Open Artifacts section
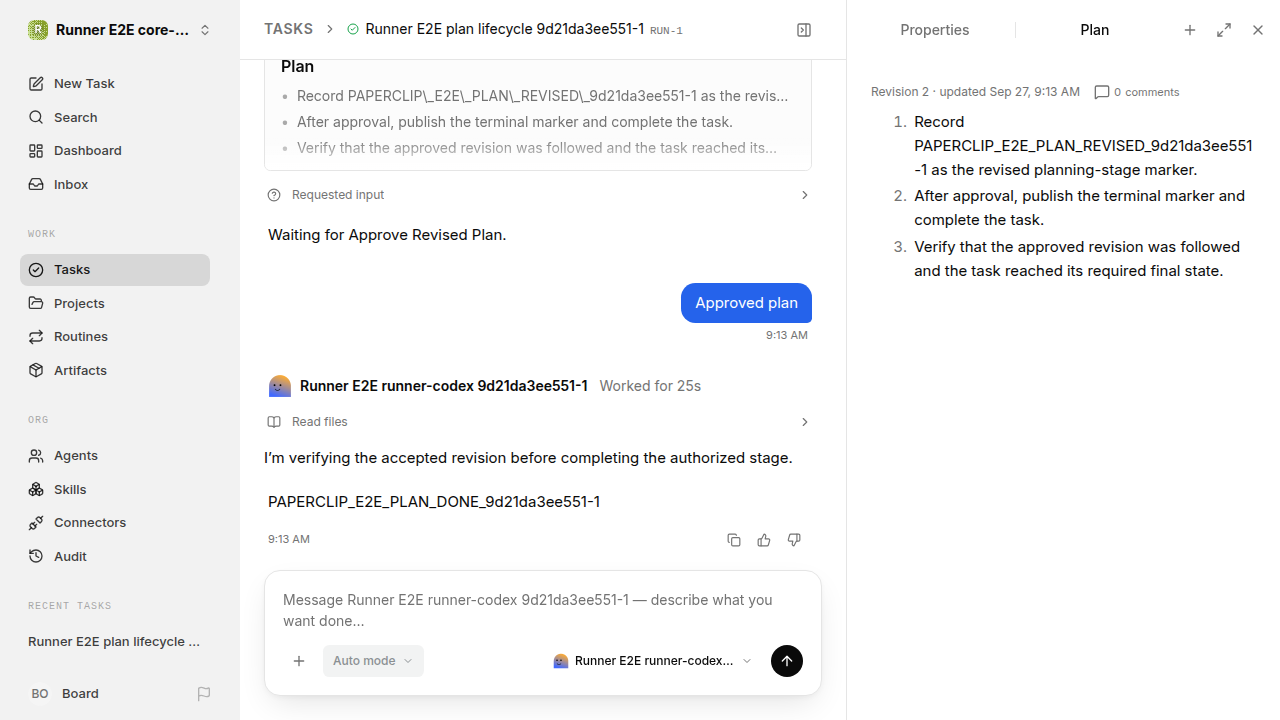Image resolution: width=1280 pixels, height=720 pixels. click(115, 370)
